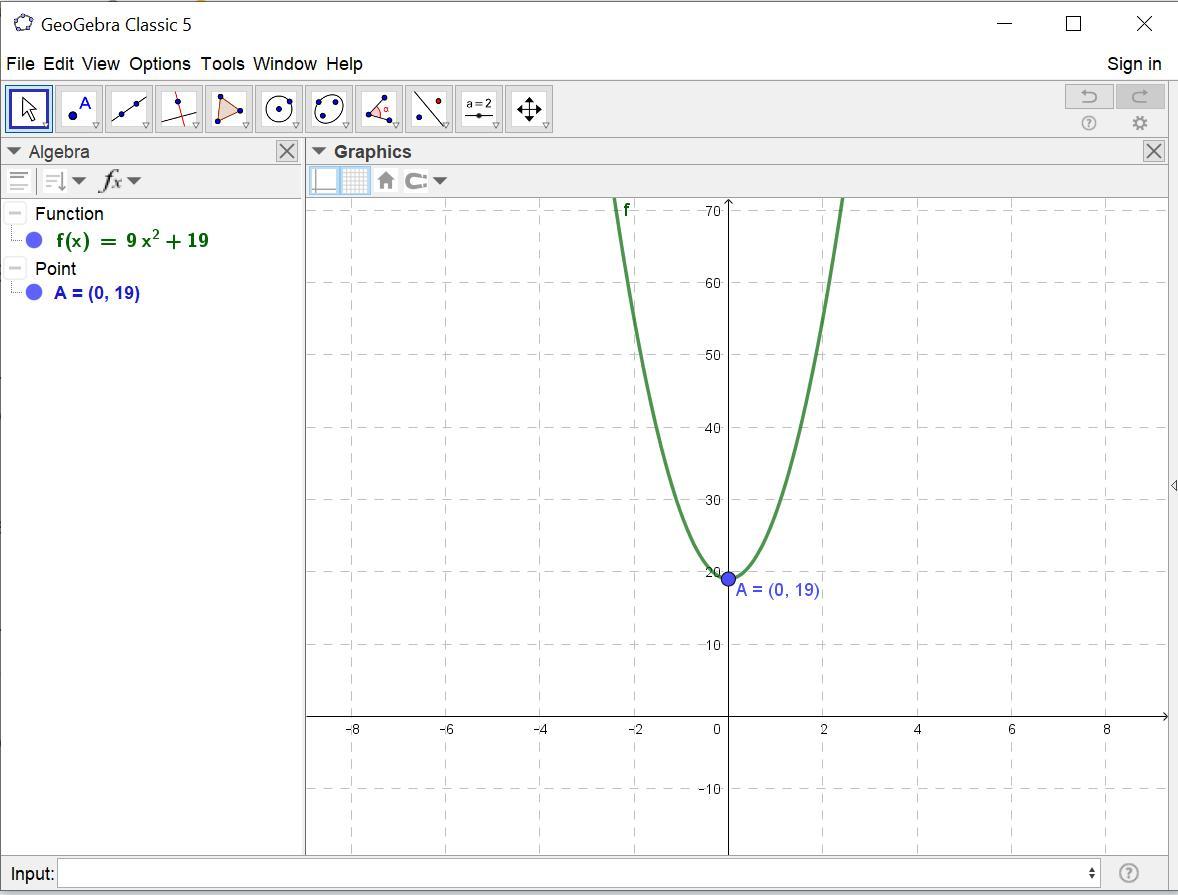1178x895 pixels.
Task: Toggle the grid display in Graphics
Action: tap(355, 181)
